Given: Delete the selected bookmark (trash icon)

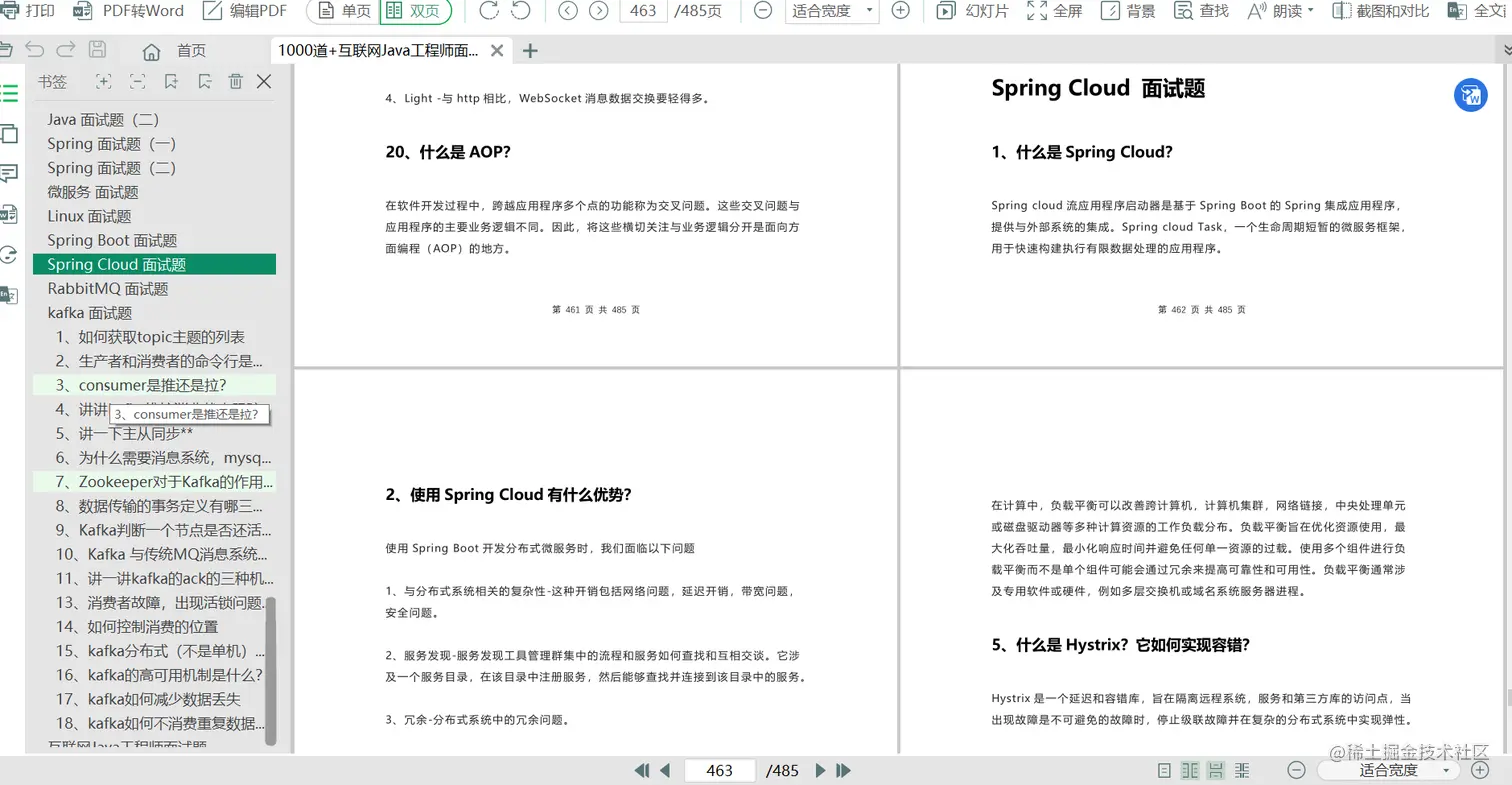Looking at the screenshot, I should coord(235,82).
